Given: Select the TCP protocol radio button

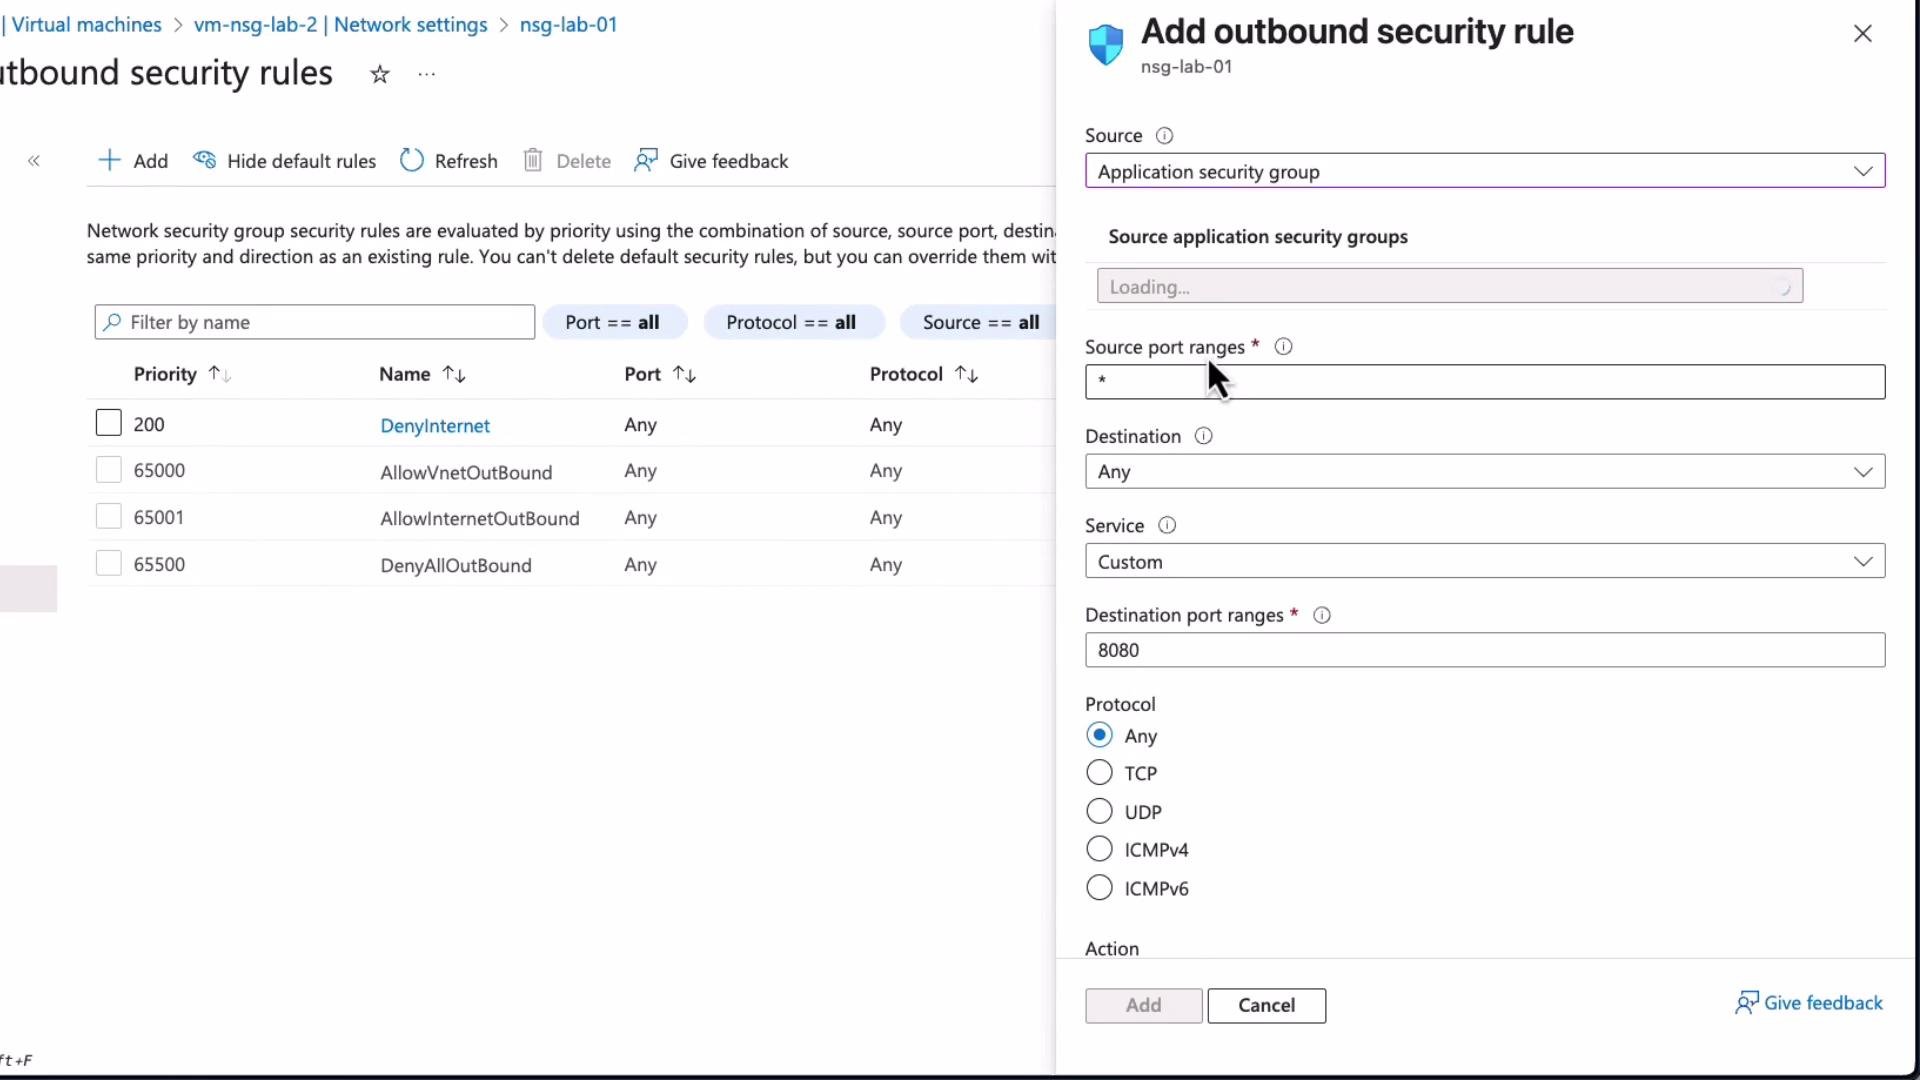Looking at the screenshot, I should point(1099,773).
